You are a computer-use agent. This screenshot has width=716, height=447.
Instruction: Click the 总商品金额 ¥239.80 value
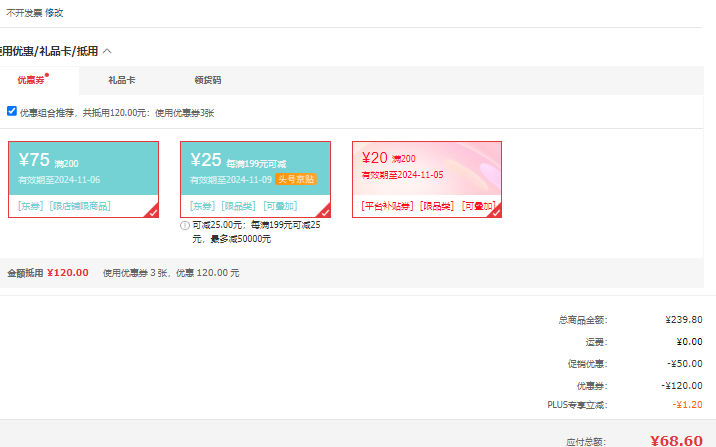point(684,320)
